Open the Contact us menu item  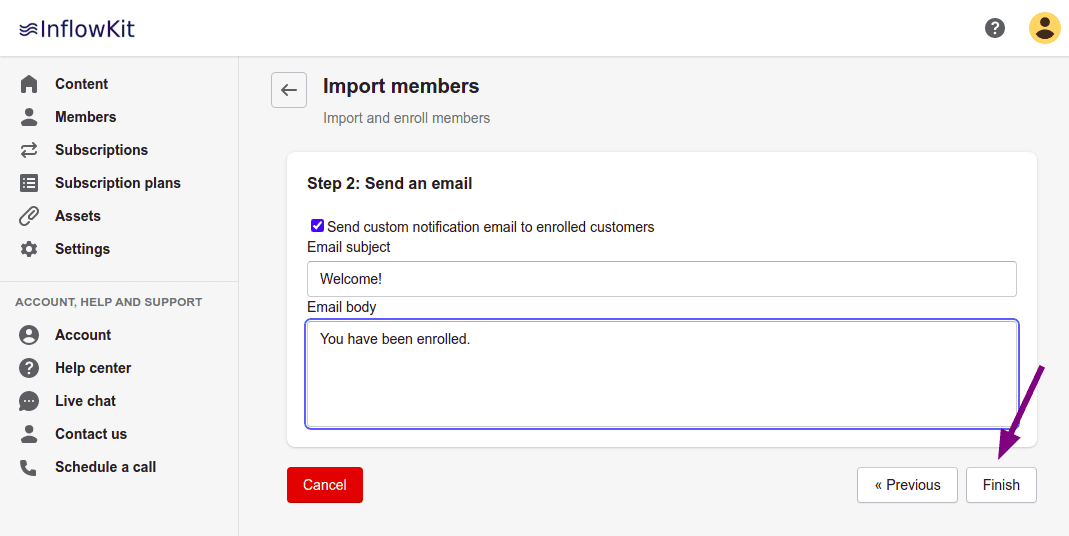pyautogui.click(x=91, y=434)
